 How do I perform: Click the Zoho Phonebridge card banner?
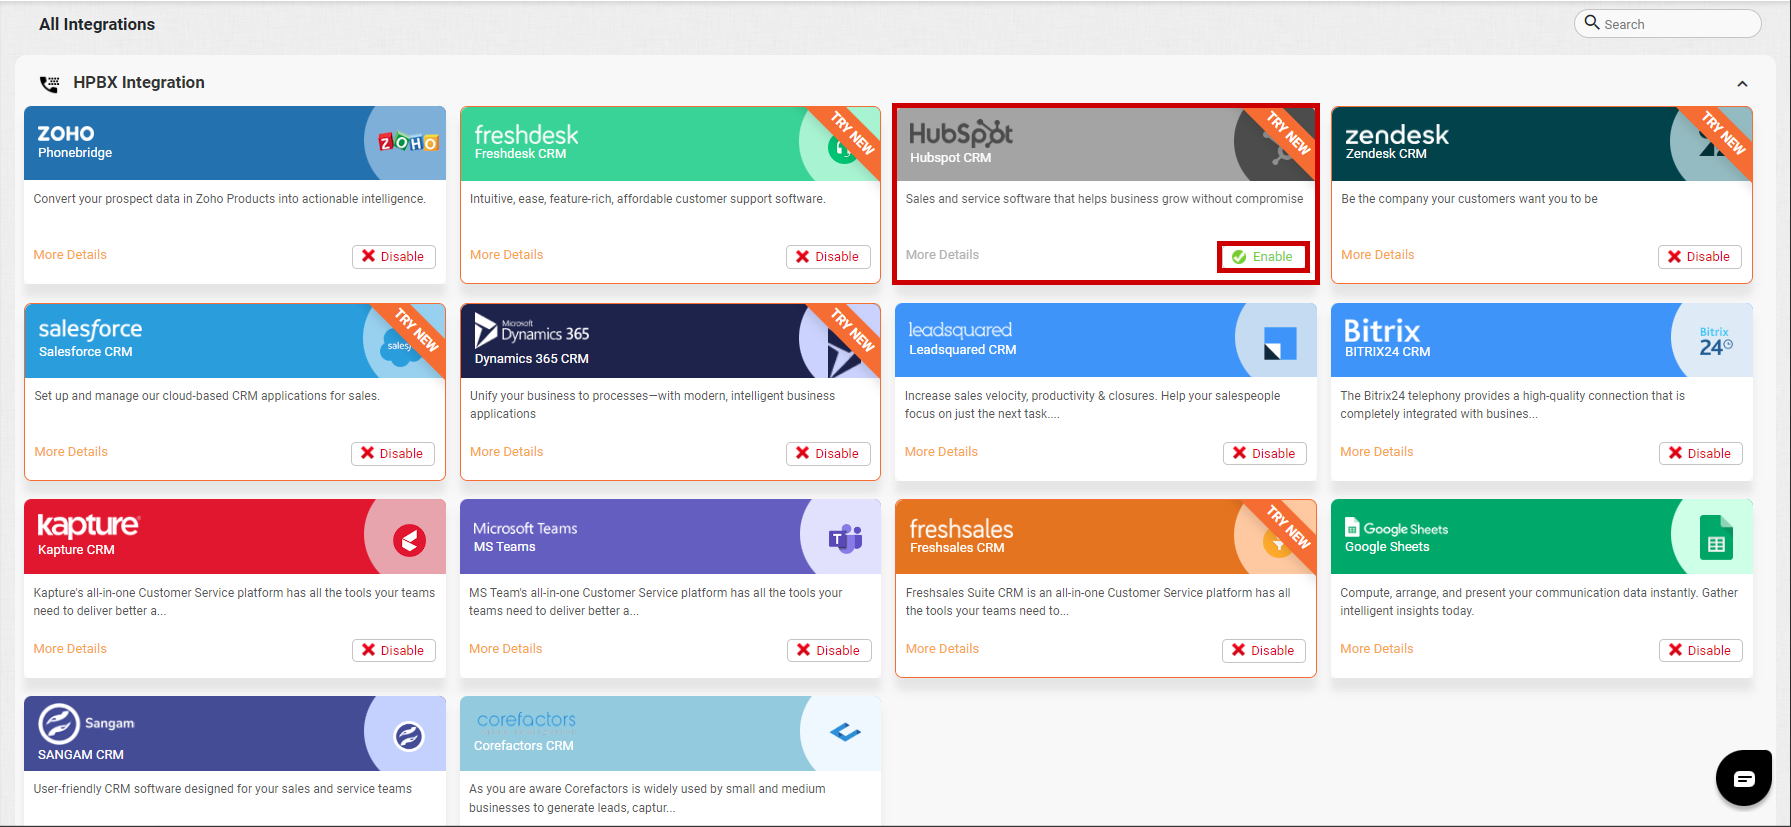(x=235, y=143)
